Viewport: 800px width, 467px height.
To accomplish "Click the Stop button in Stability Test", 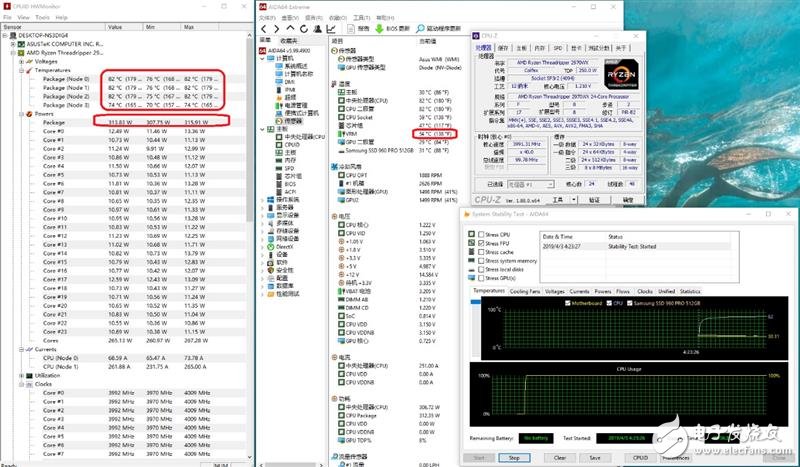I will [514, 458].
